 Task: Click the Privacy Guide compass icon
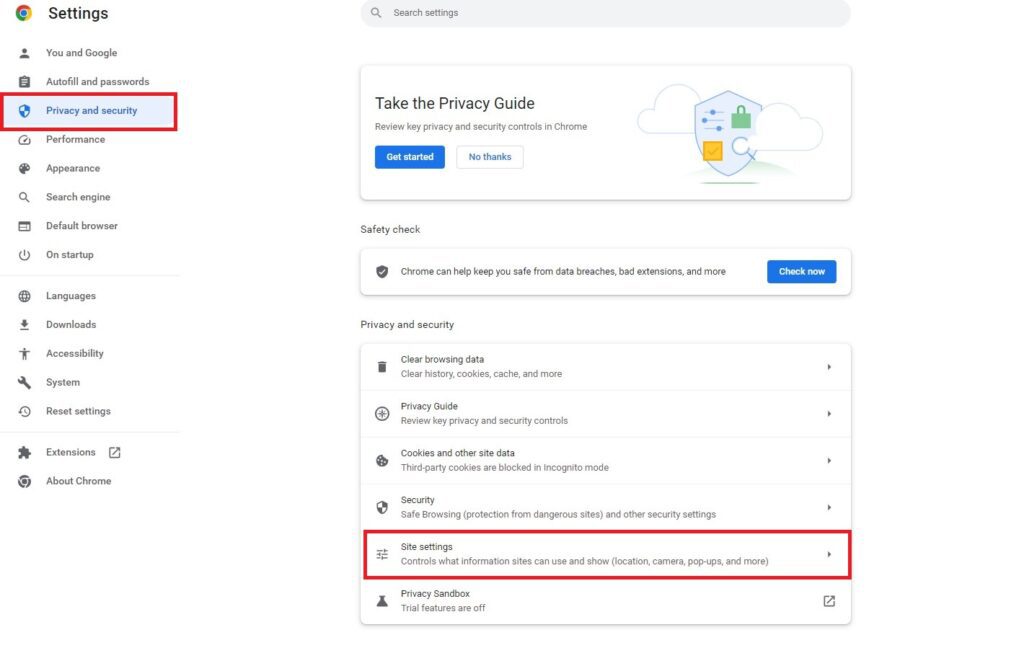[382, 413]
